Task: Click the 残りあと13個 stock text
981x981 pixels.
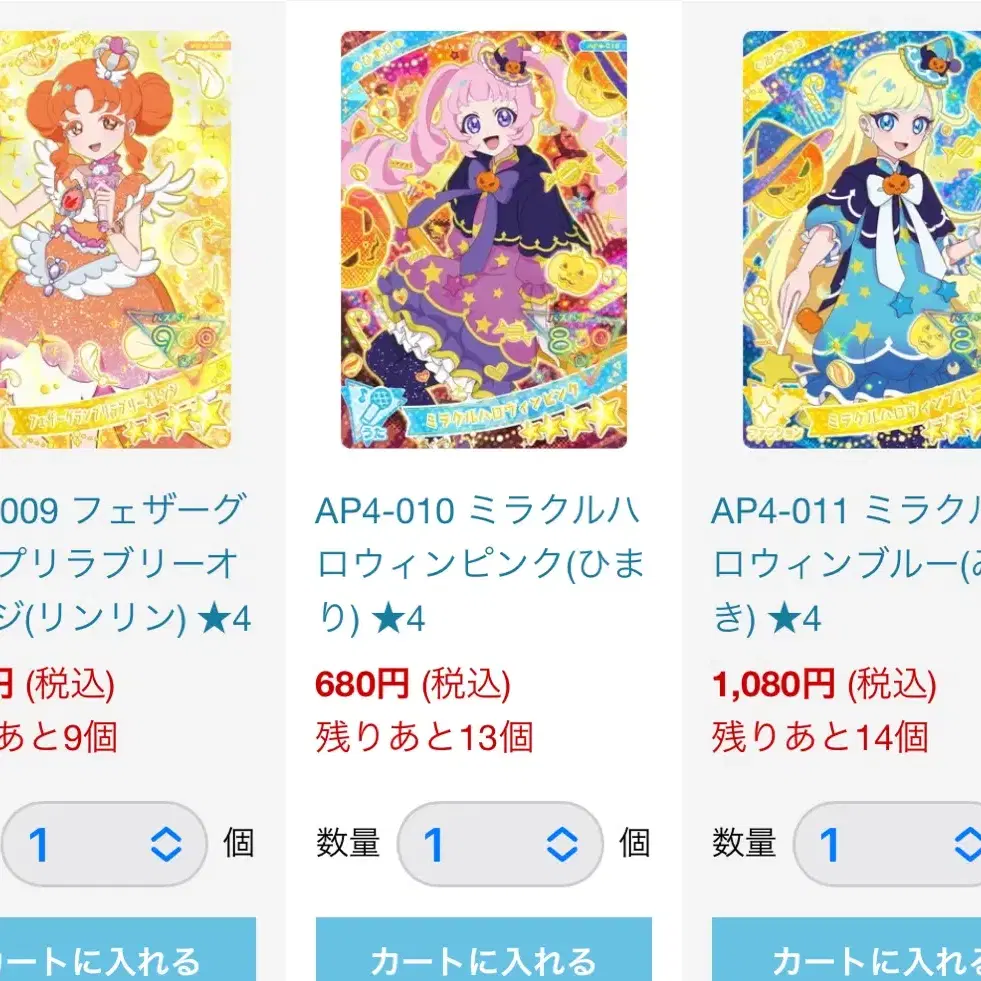Action: 424,736
